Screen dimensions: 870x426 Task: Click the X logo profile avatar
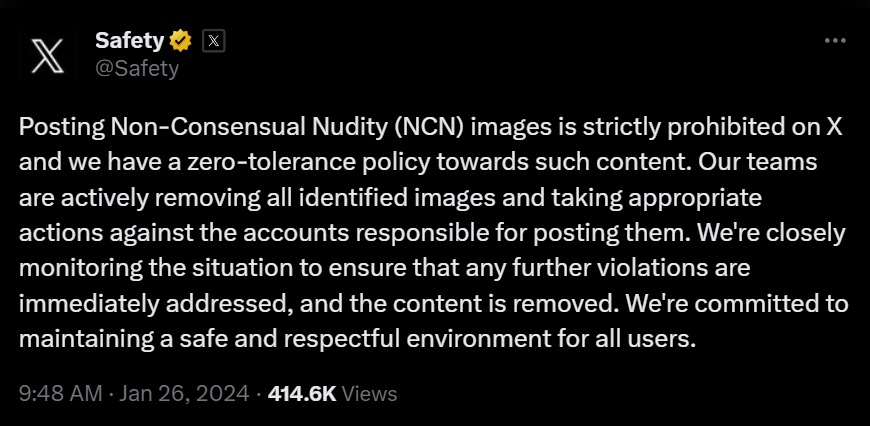tap(48, 55)
